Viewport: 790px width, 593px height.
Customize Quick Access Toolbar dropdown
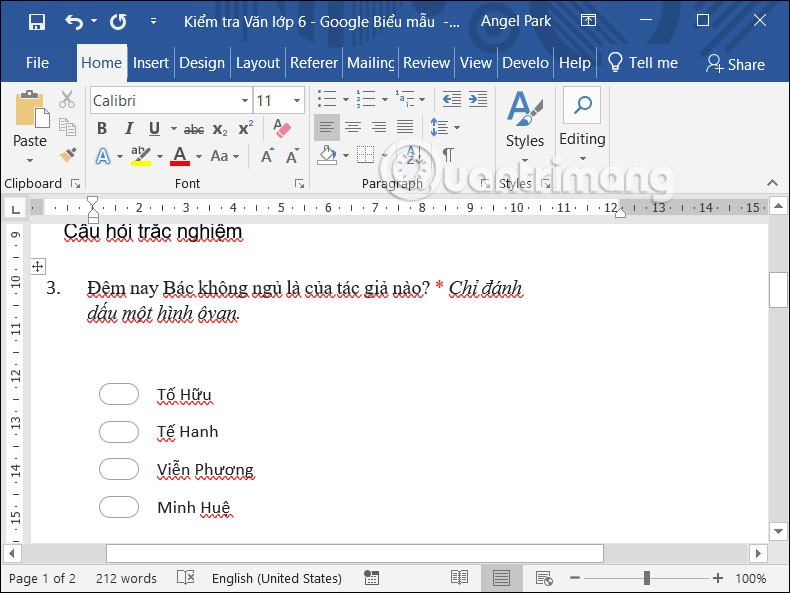pyautogui.click(x=153, y=21)
